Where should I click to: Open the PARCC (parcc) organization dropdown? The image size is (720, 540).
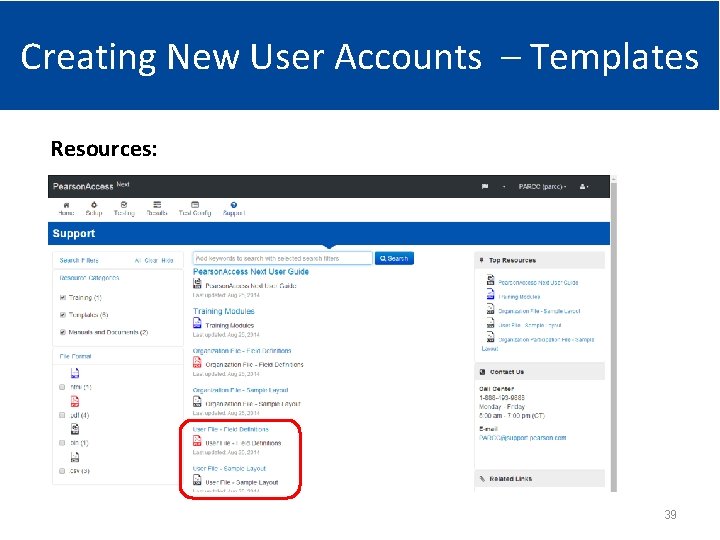pyautogui.click(x=542, y=186)
